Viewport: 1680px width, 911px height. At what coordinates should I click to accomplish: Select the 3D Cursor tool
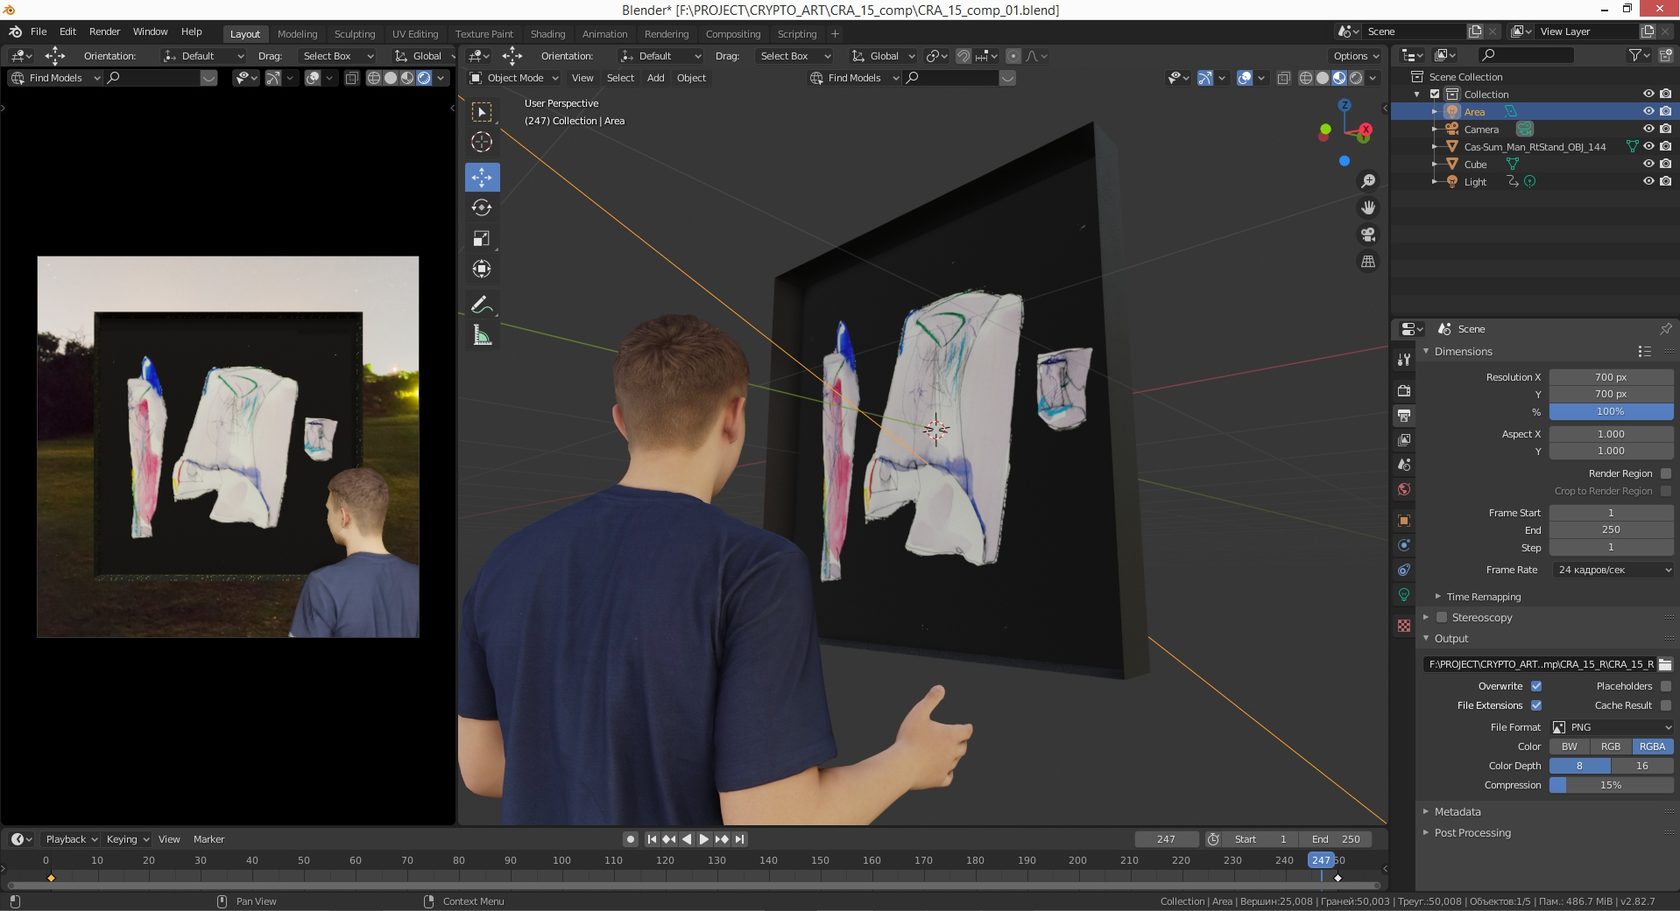pyautogui.click(x=482, y=142)
